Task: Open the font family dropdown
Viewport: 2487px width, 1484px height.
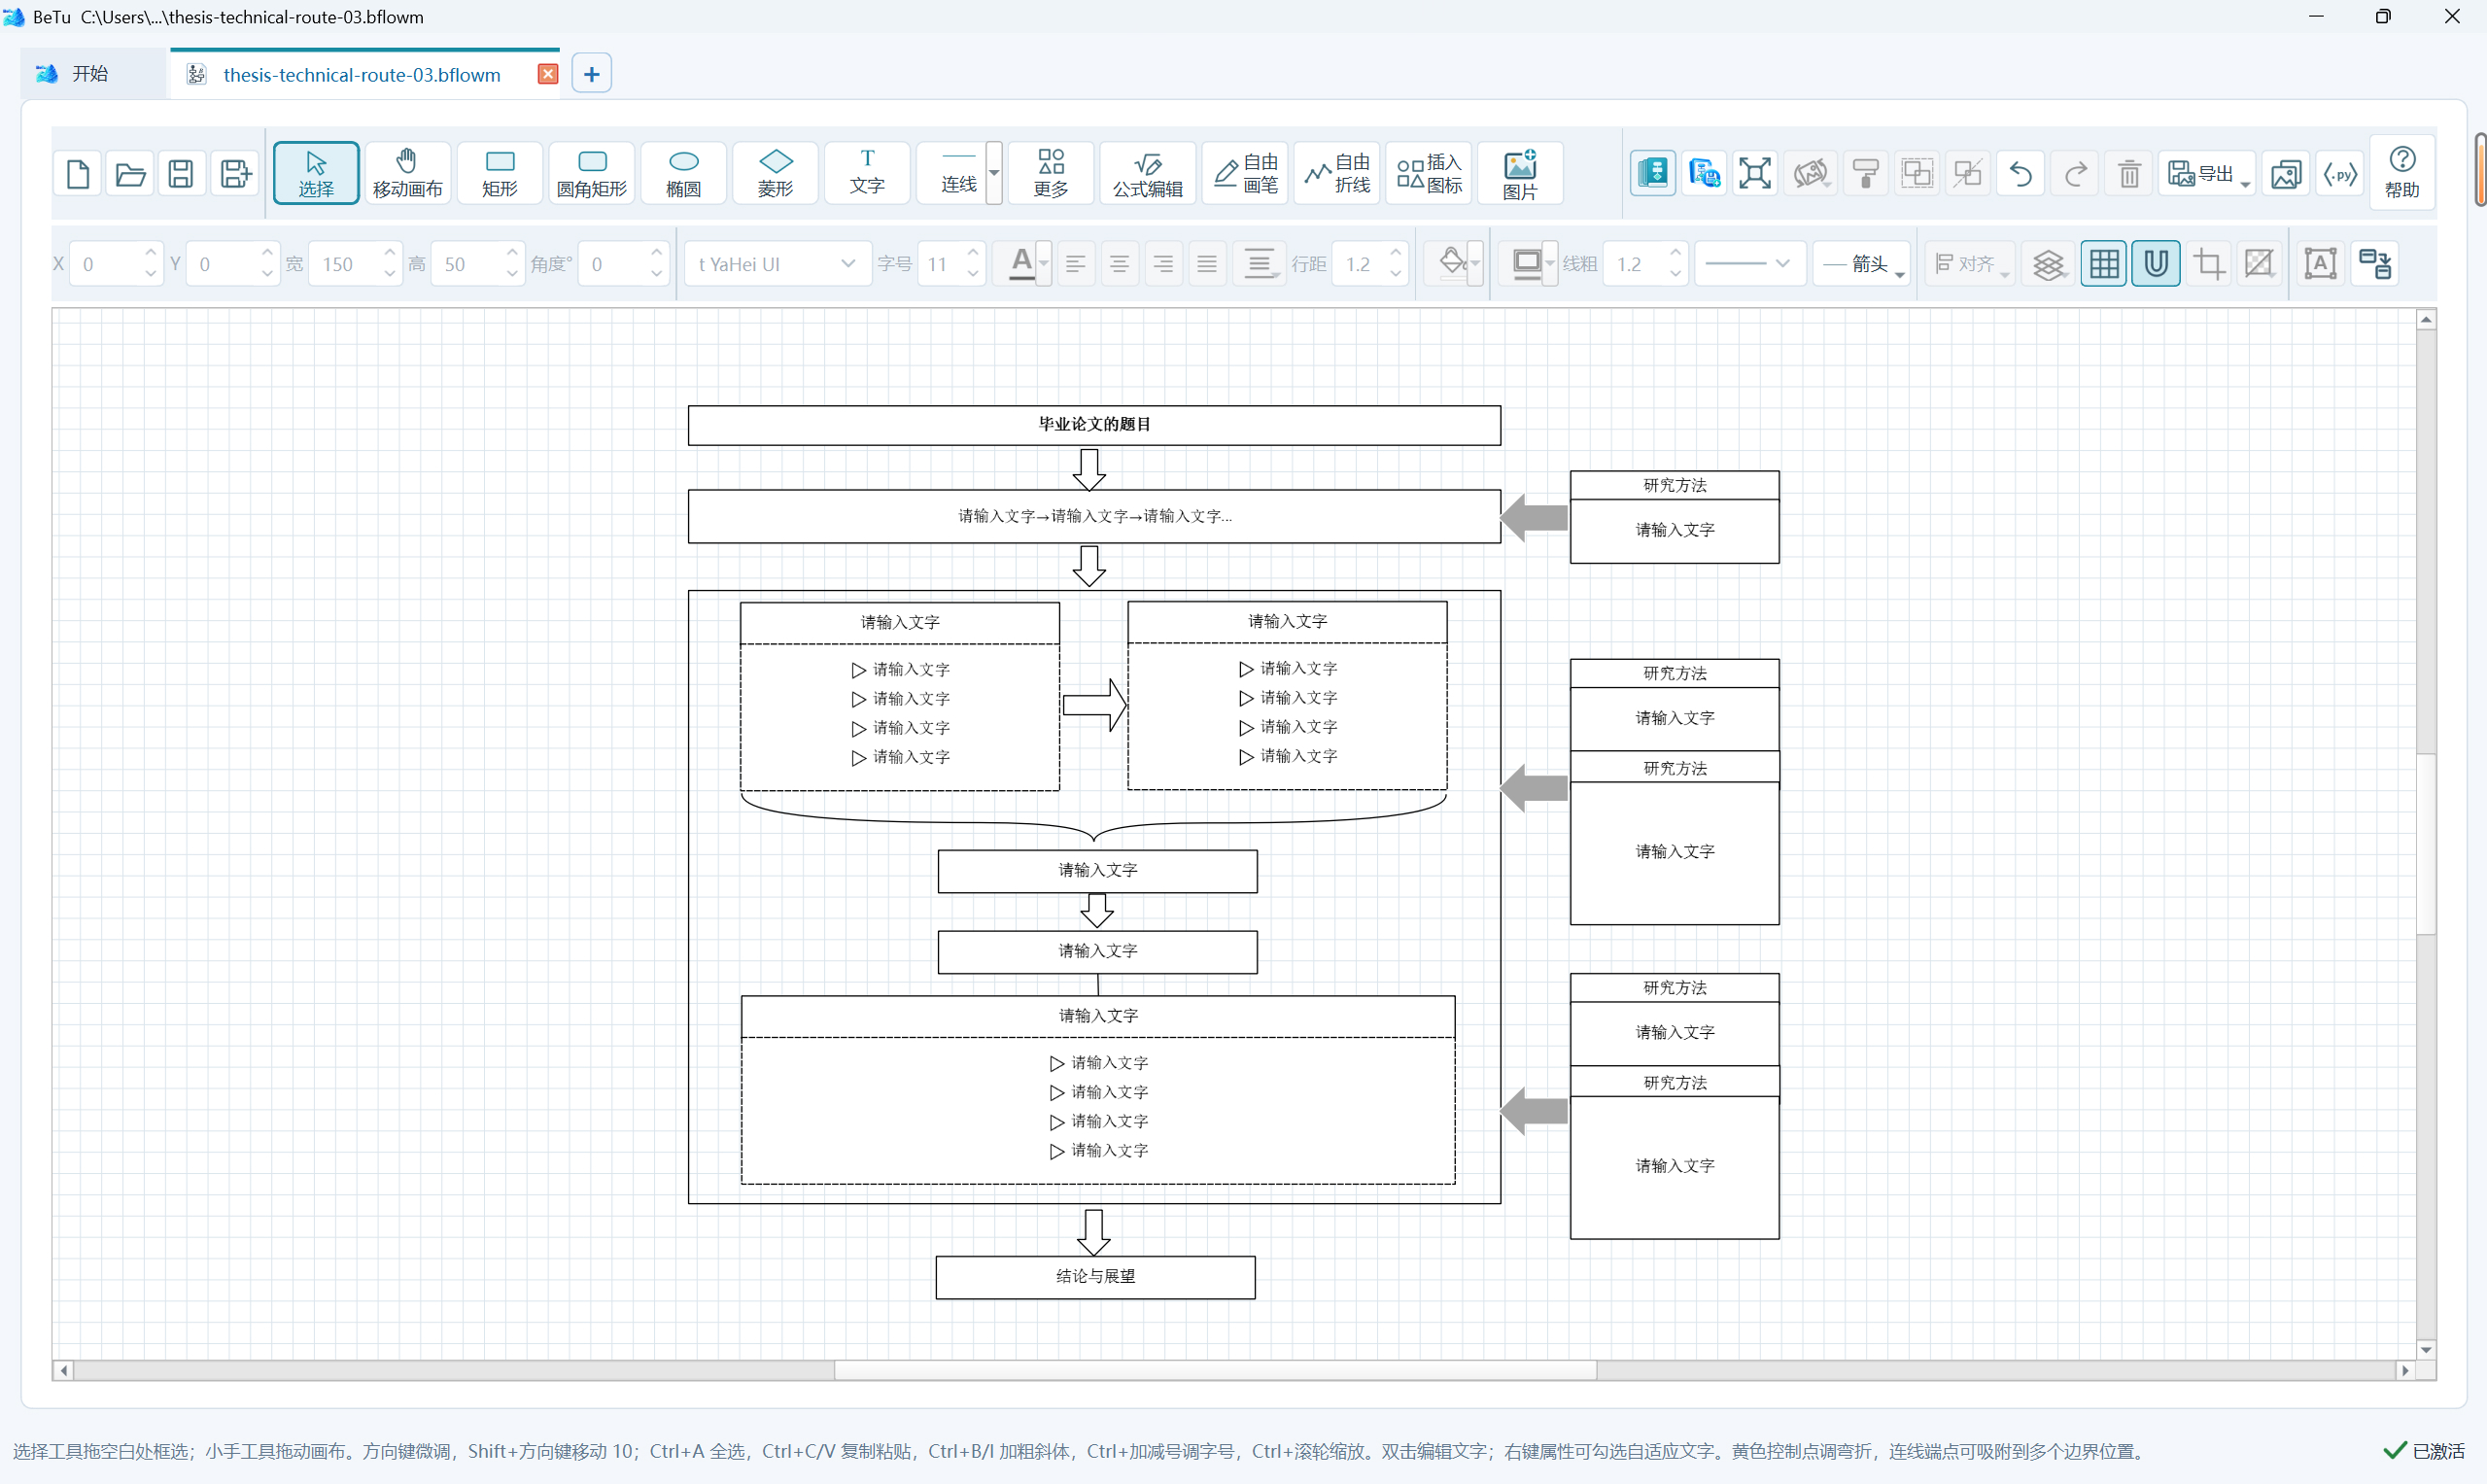Action: 777,264
